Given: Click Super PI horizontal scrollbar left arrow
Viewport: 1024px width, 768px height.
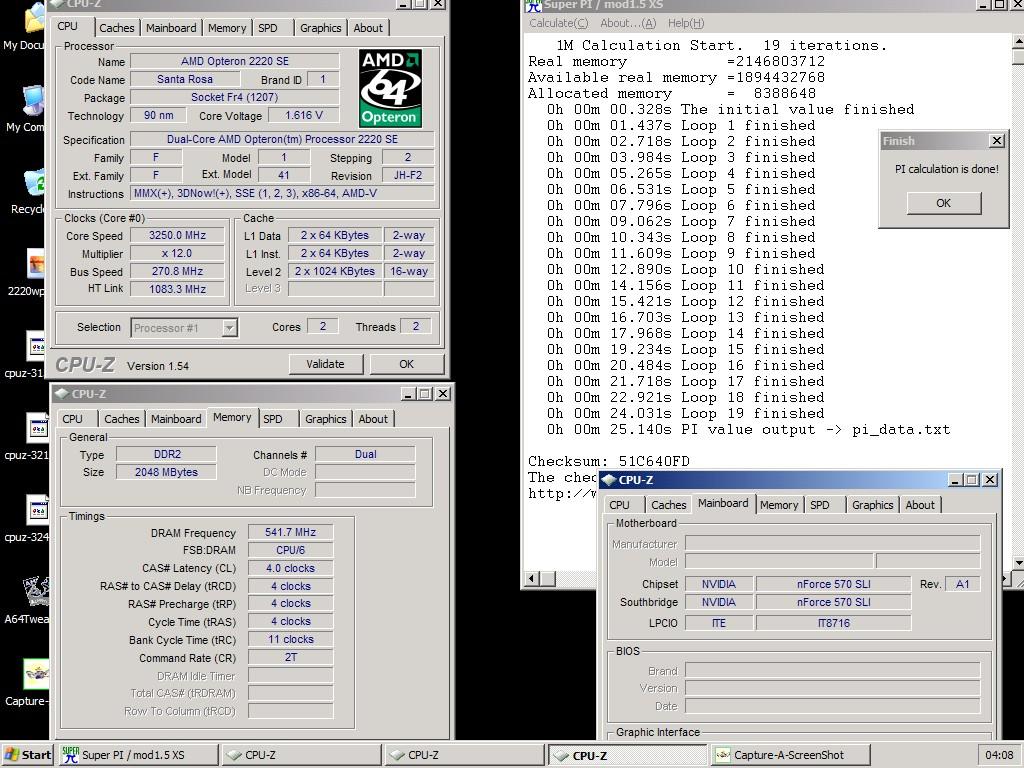Looking at the screenshot, I should tap(532, 579).
